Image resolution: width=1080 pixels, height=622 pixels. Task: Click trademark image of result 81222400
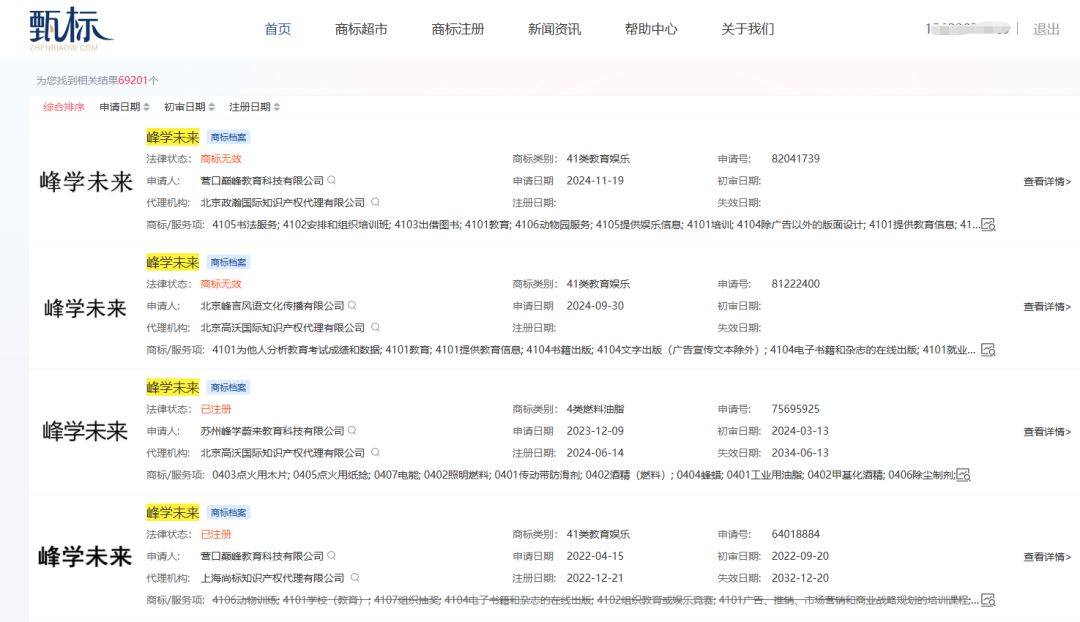pos(85,308)
